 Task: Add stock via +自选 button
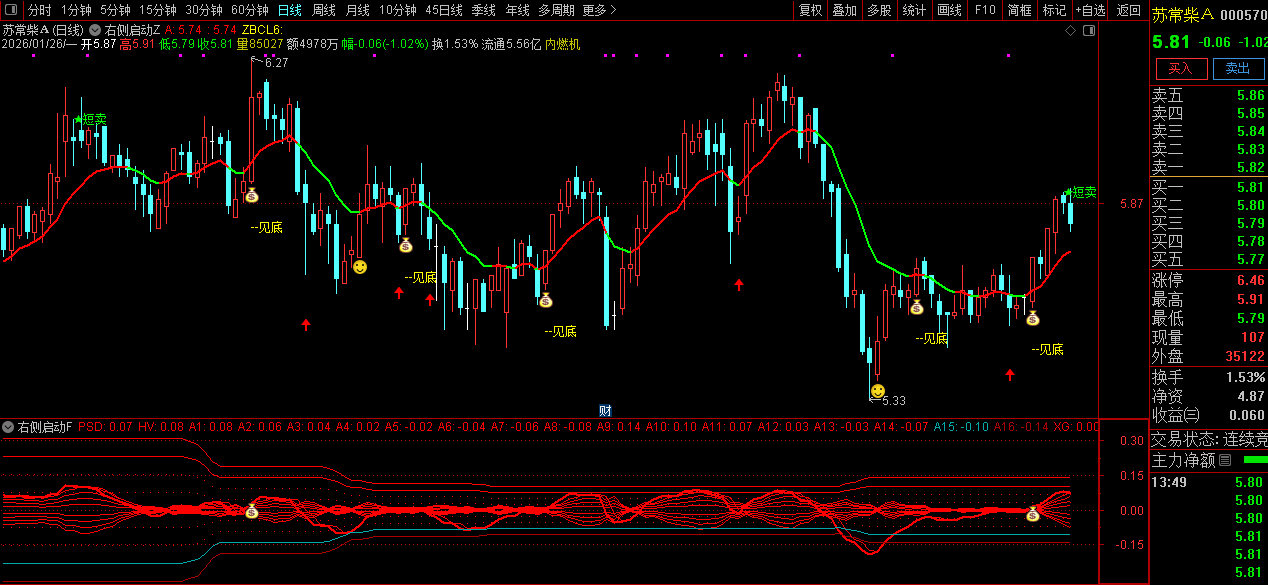(x=1090, y=10)
